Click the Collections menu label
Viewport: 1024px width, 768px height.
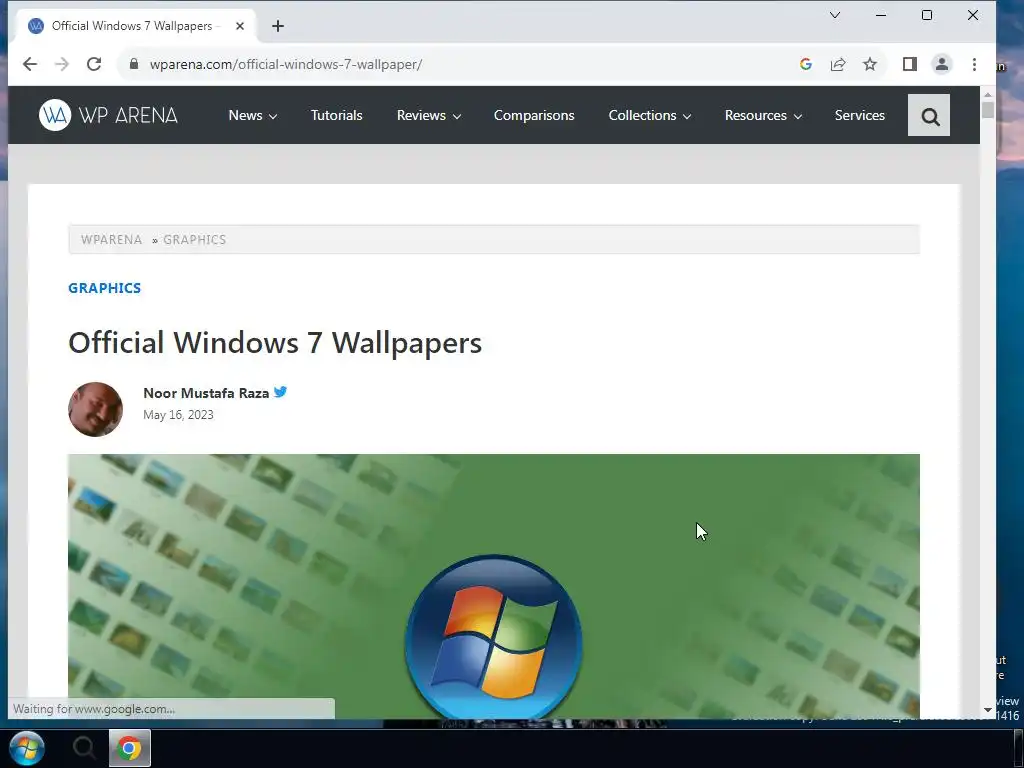click(643, 115)
